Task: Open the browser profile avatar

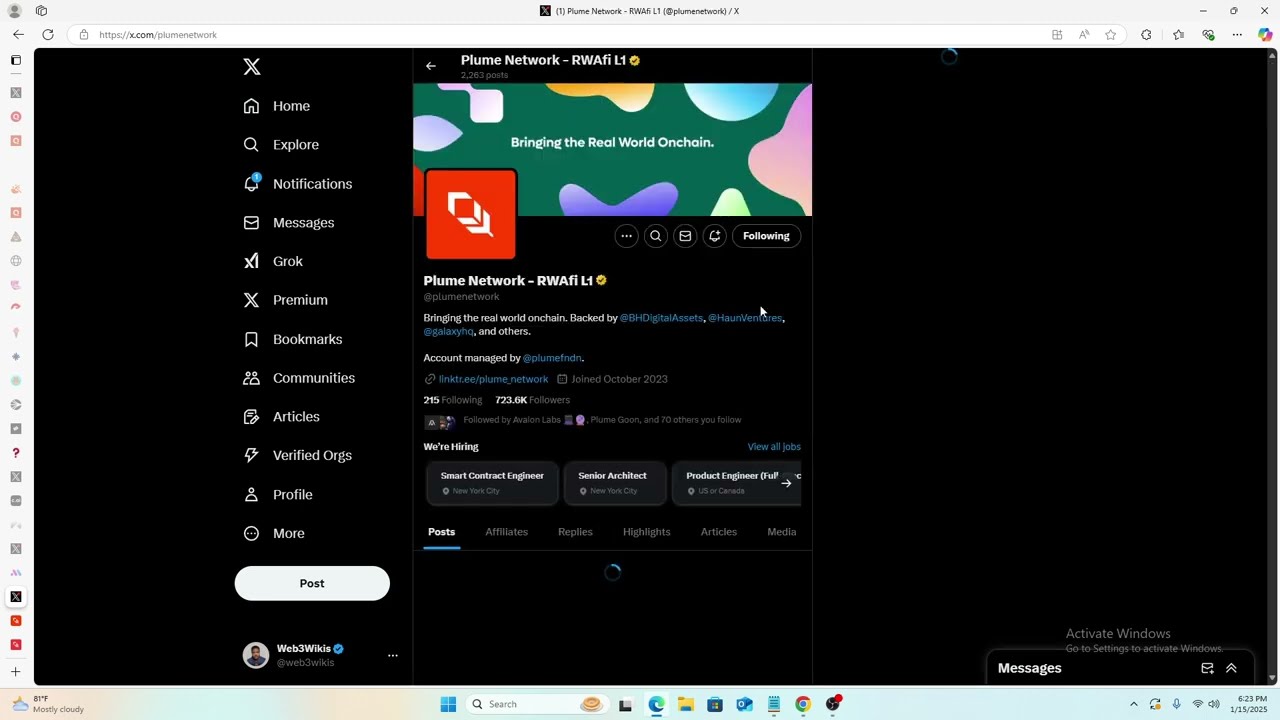Action: tap(15, 11)
